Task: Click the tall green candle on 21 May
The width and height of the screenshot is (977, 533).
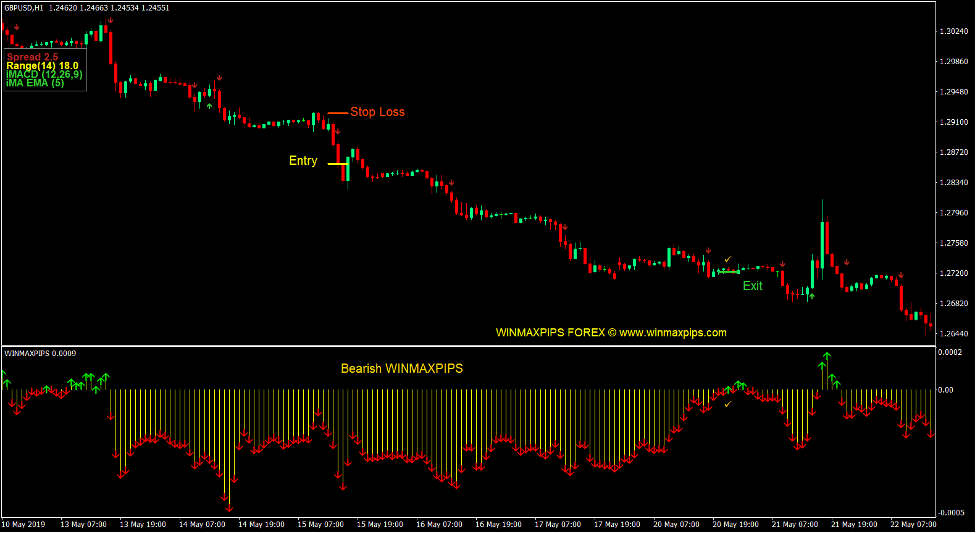Action: tap(825, 240)
